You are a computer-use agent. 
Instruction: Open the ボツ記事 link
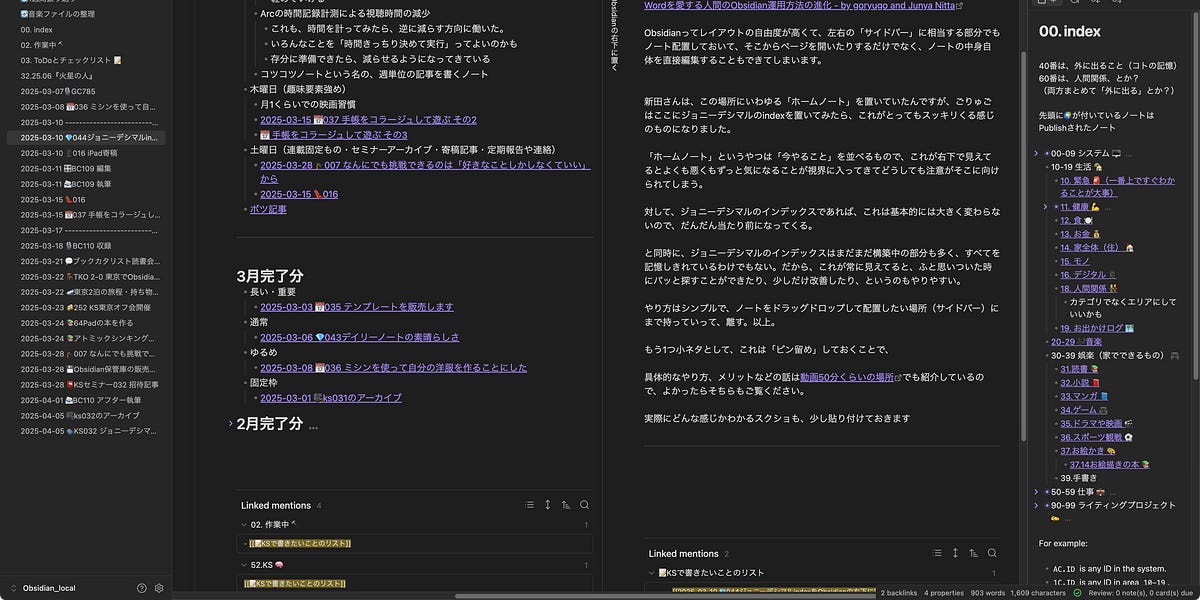(268, 209)
